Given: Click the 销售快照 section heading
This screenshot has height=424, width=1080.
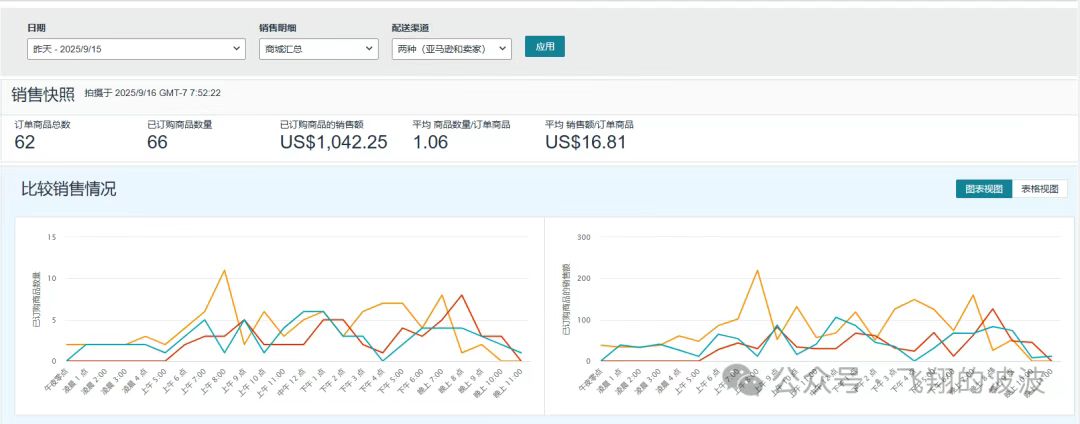Looking at the screenshot, I should [43, 95].
